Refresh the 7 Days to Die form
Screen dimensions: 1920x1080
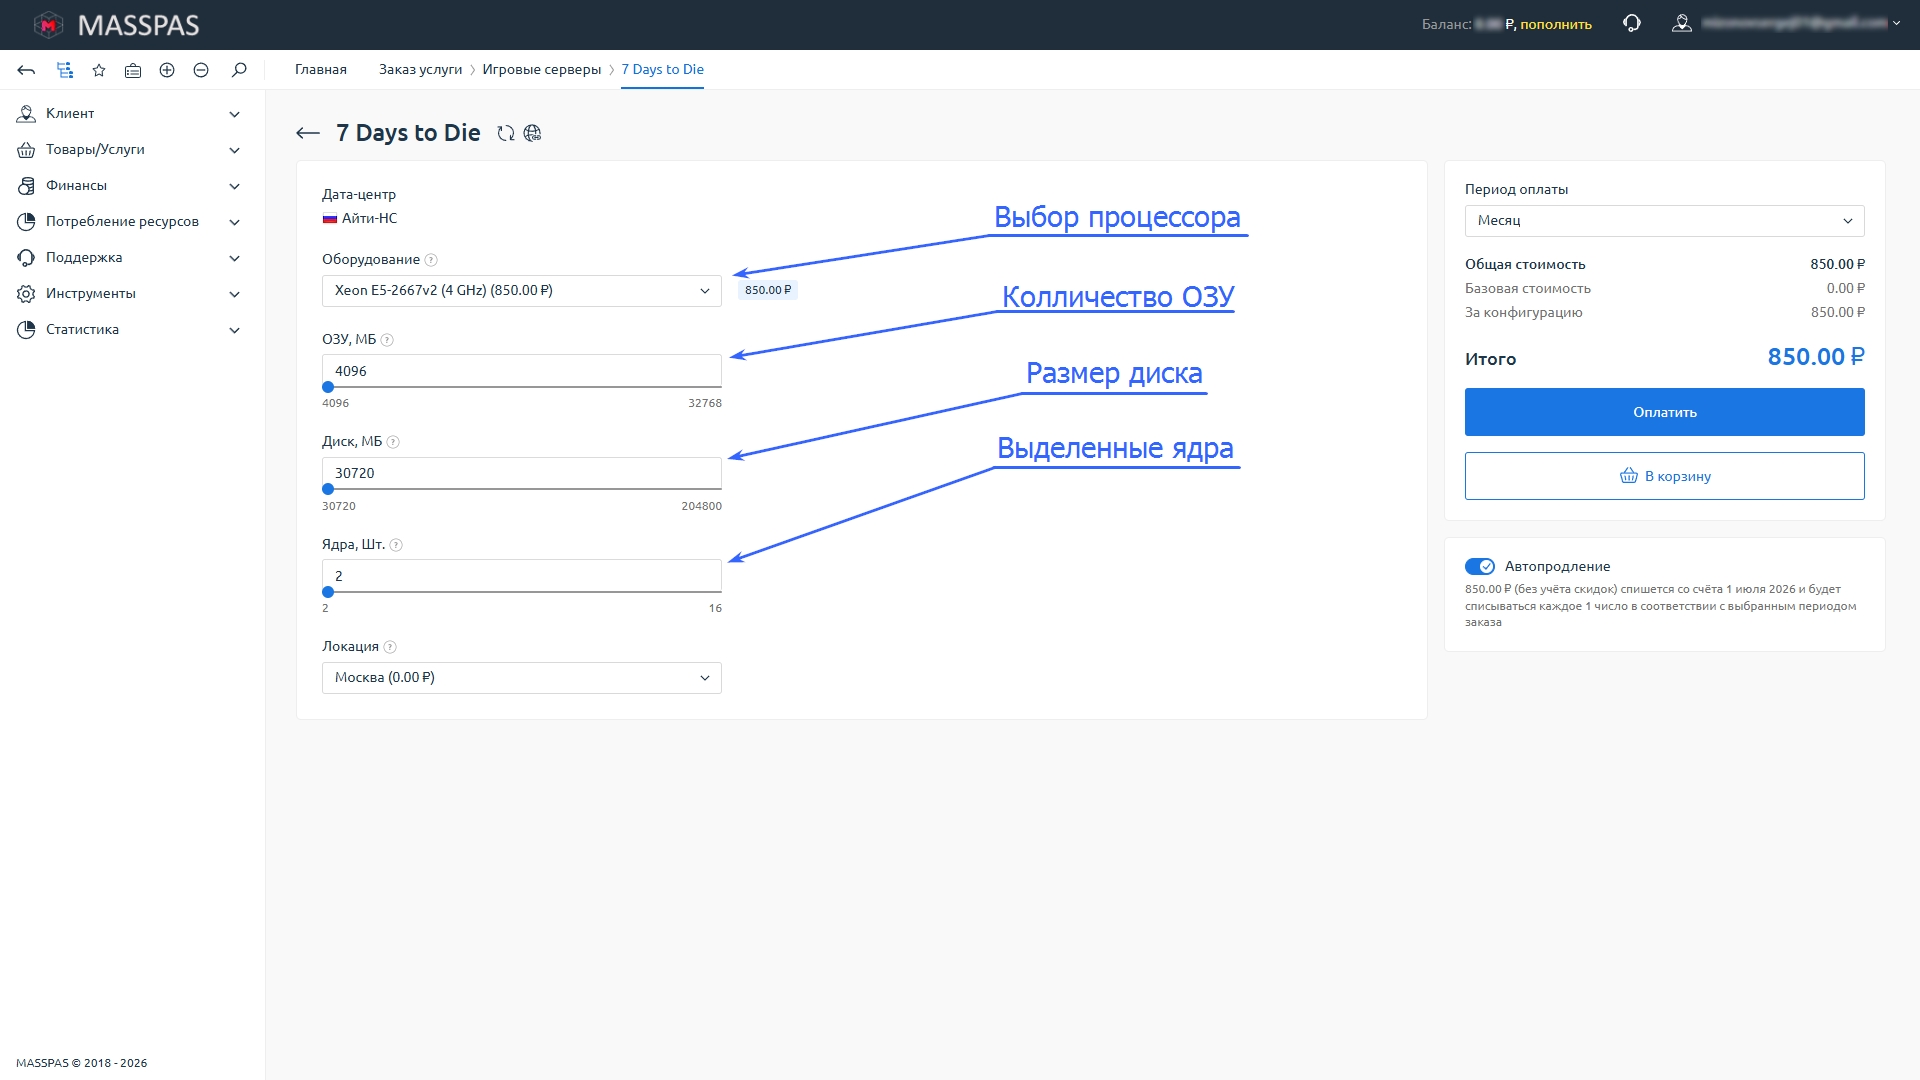(506, 133)
